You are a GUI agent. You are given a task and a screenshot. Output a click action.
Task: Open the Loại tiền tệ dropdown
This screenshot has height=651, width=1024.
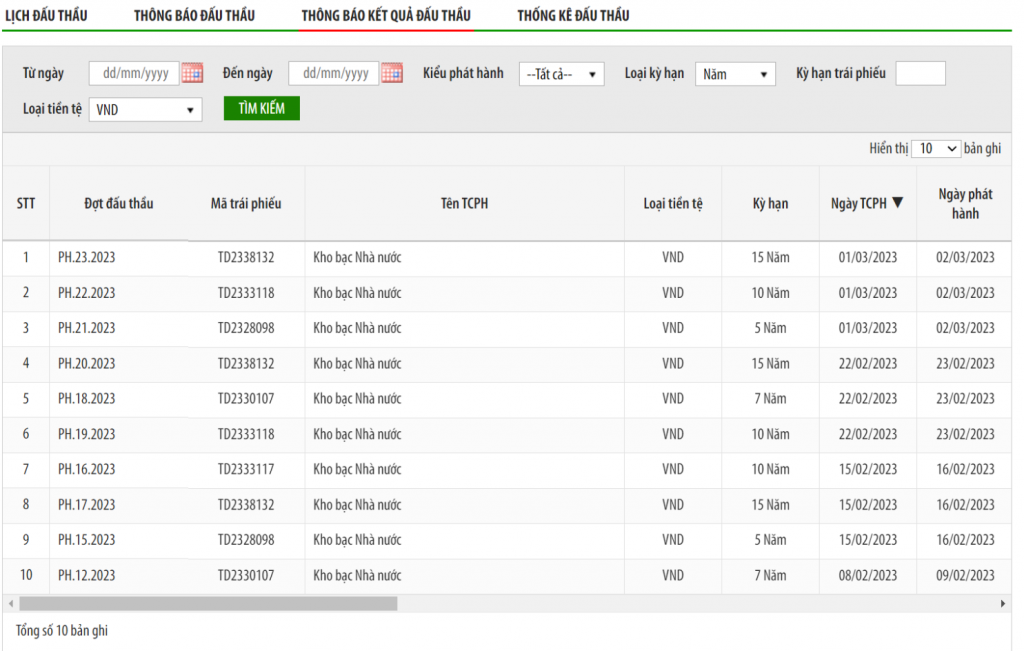pos(145,110)
